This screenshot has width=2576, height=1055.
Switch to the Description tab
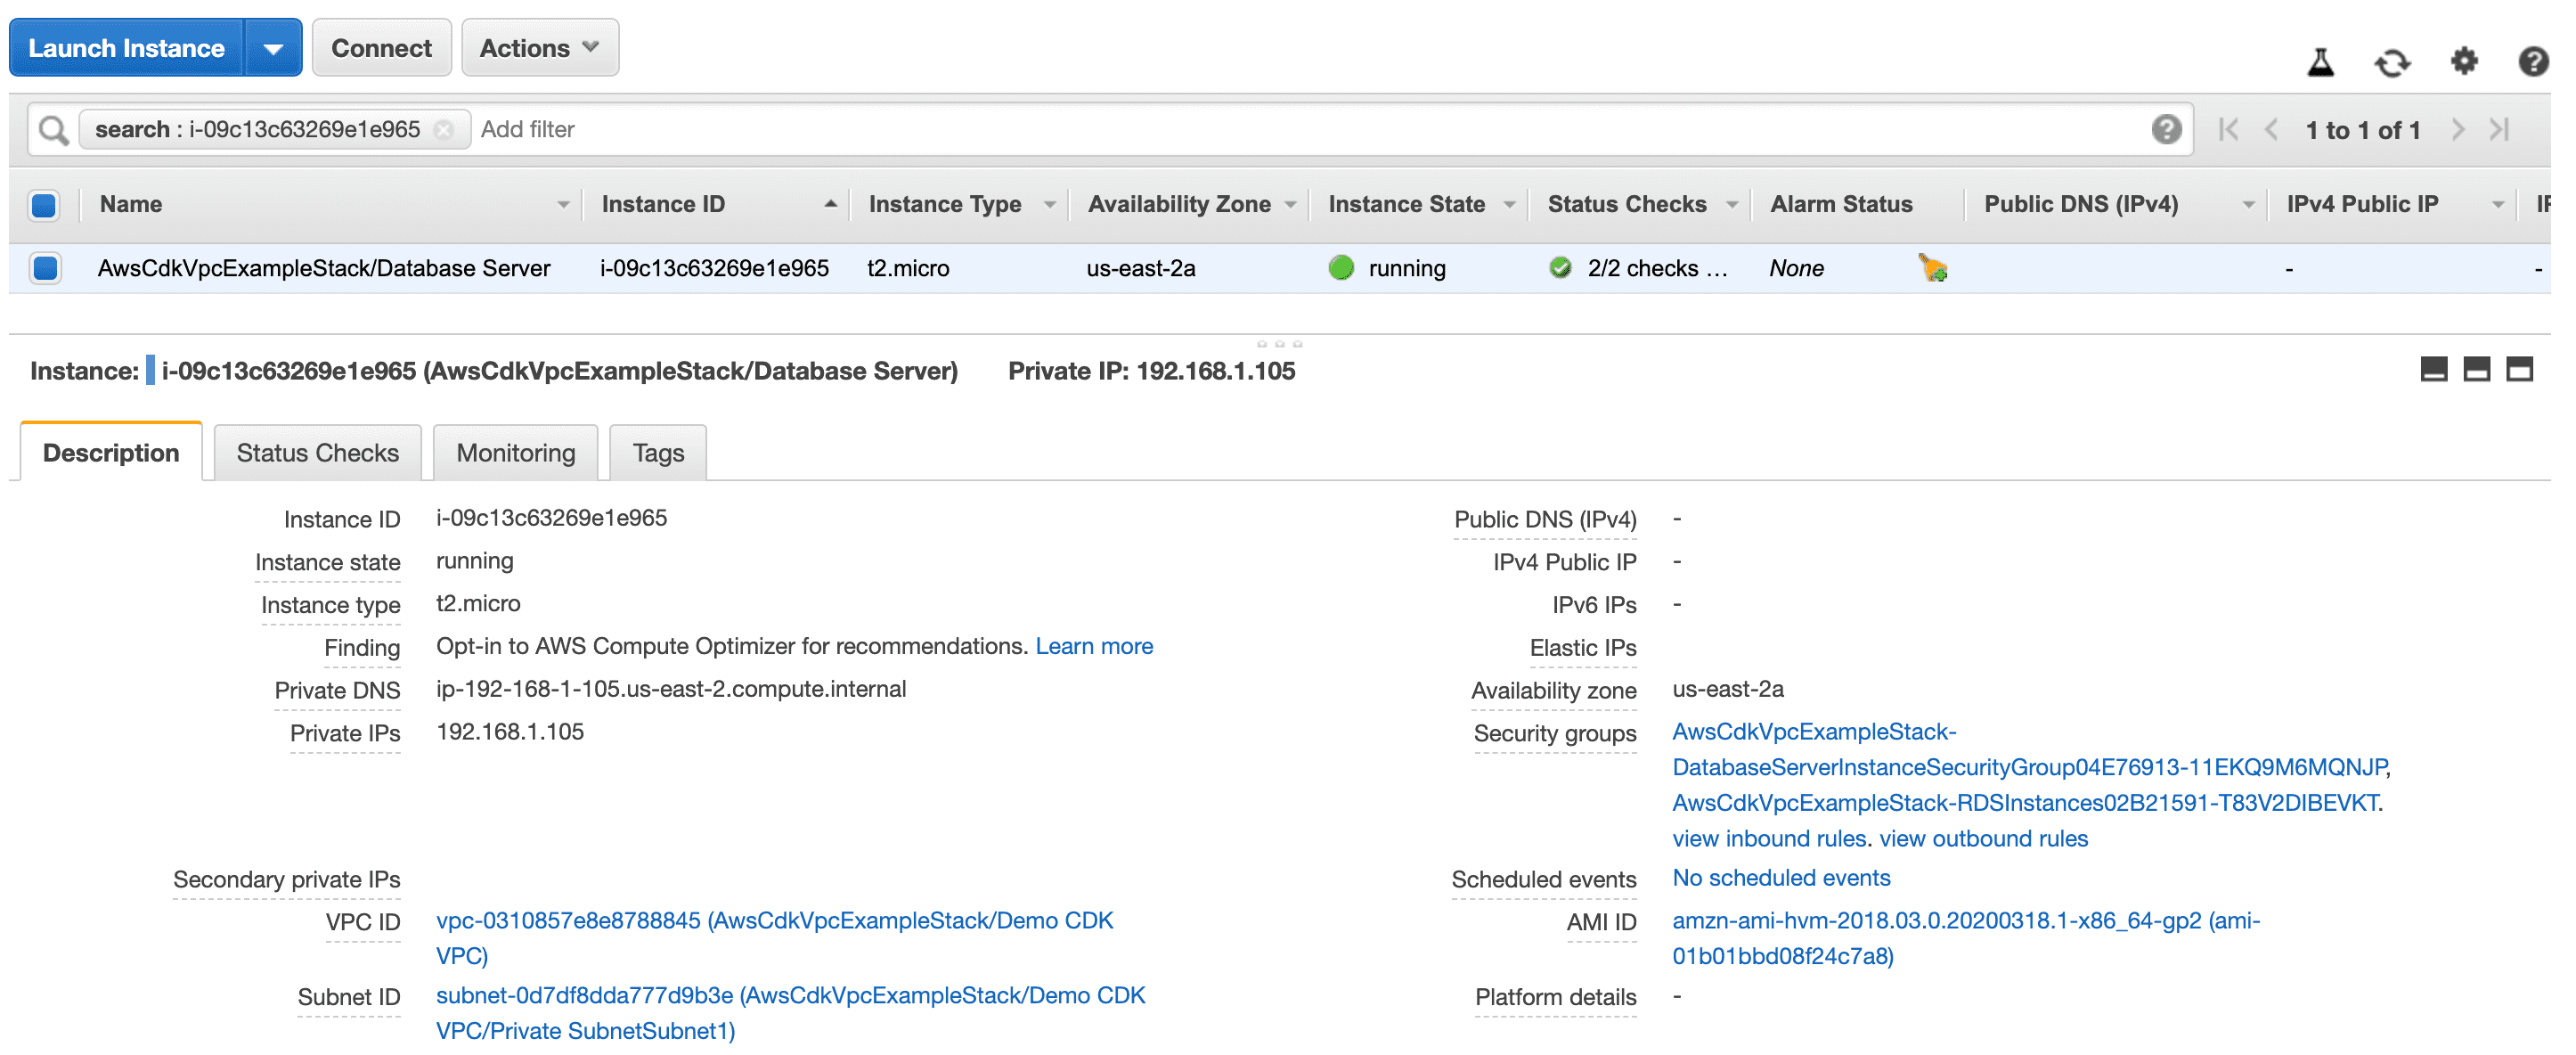111,453
